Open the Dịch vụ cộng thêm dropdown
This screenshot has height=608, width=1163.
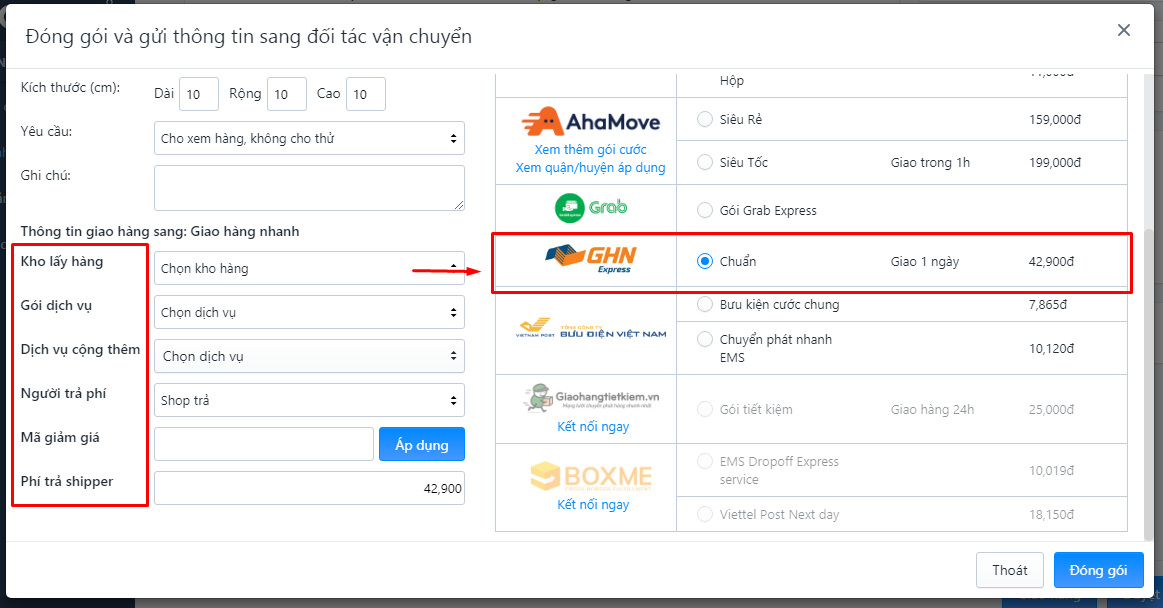309,356
